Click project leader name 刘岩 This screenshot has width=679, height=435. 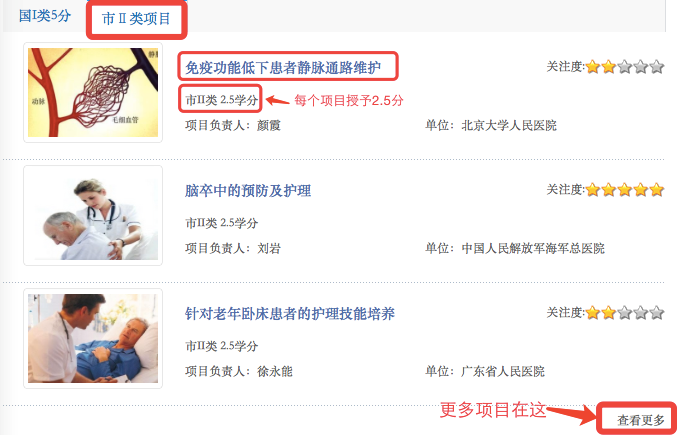tap(269, 248)
